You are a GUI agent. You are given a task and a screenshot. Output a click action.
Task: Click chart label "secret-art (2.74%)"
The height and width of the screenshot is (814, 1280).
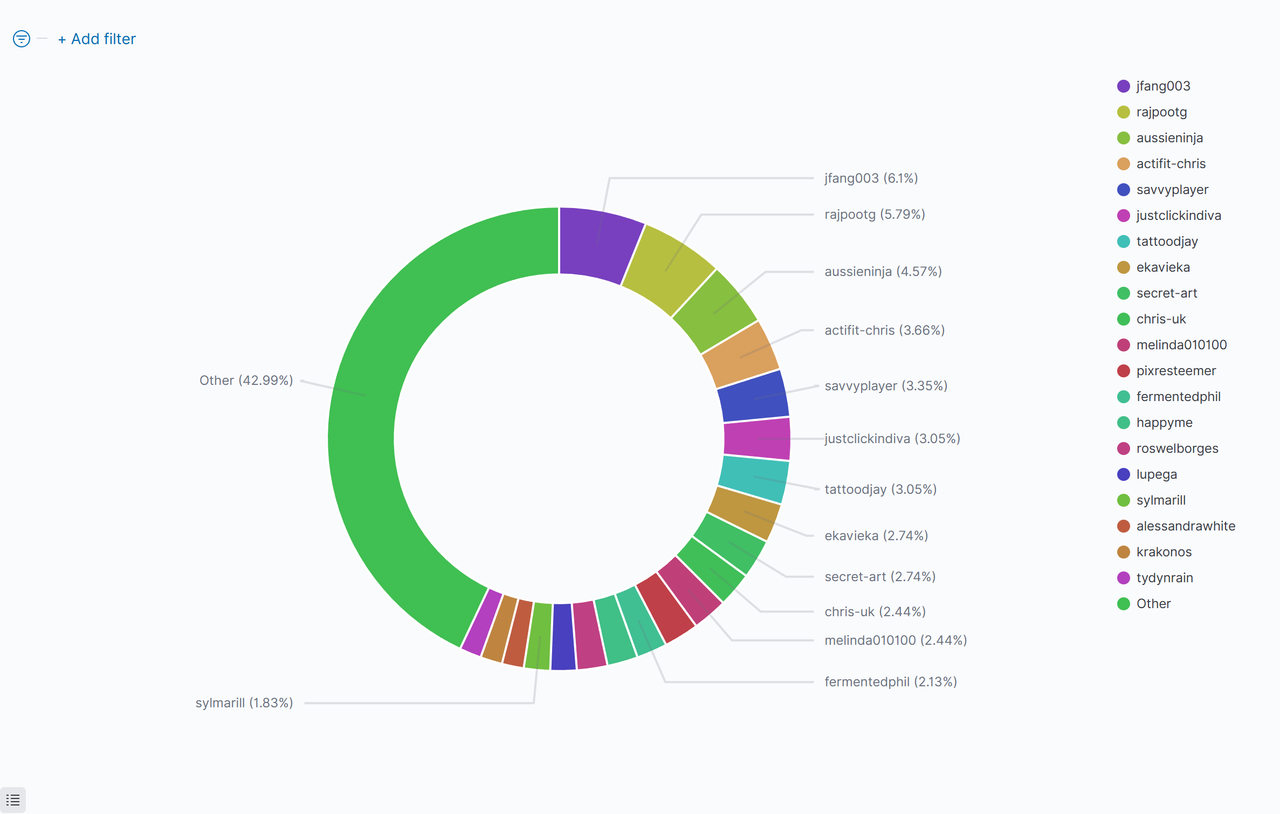(880, 576)
